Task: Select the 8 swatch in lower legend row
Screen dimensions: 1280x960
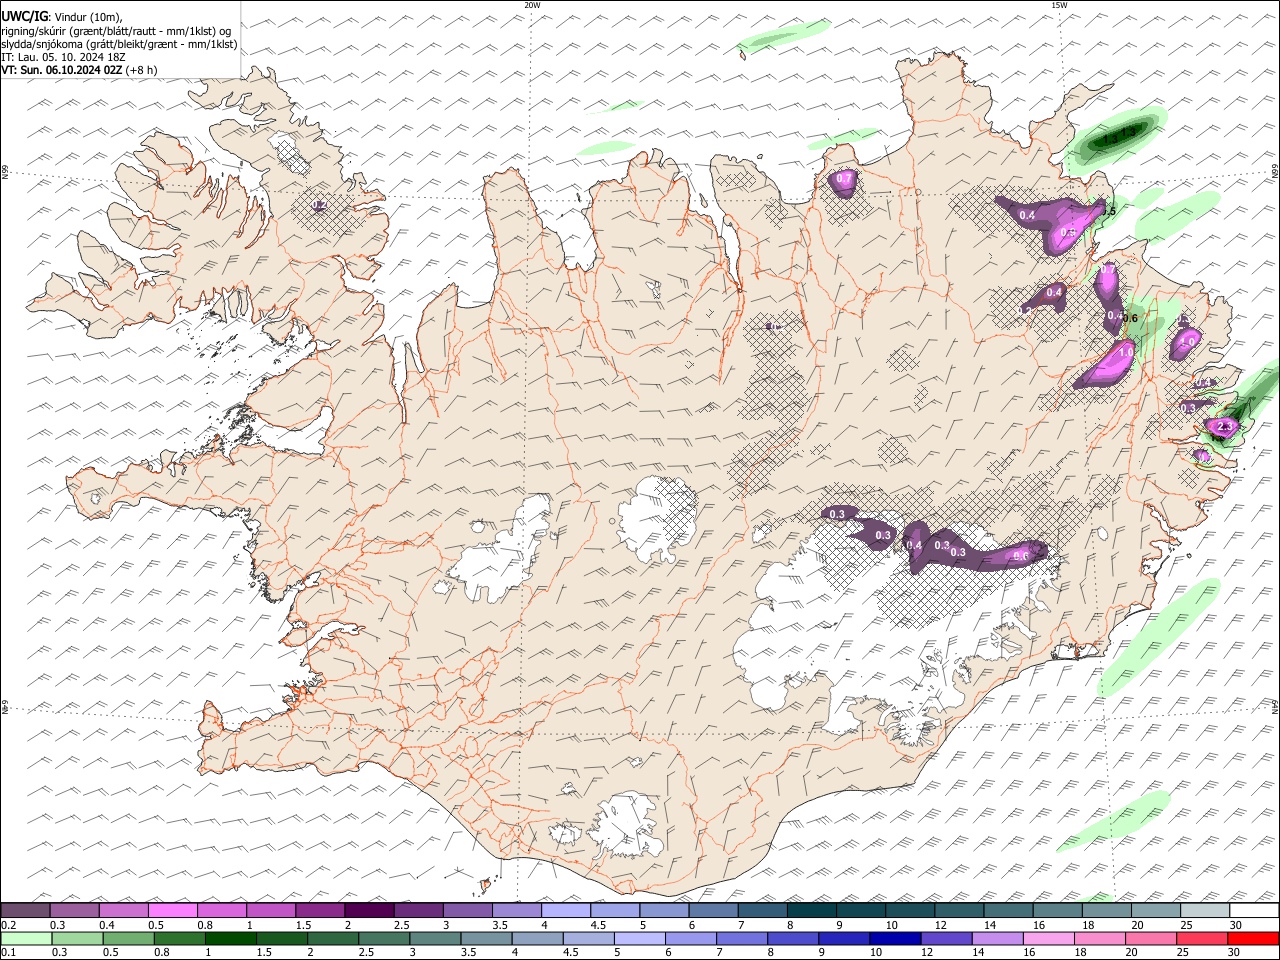Action: [x=791, y=938]
